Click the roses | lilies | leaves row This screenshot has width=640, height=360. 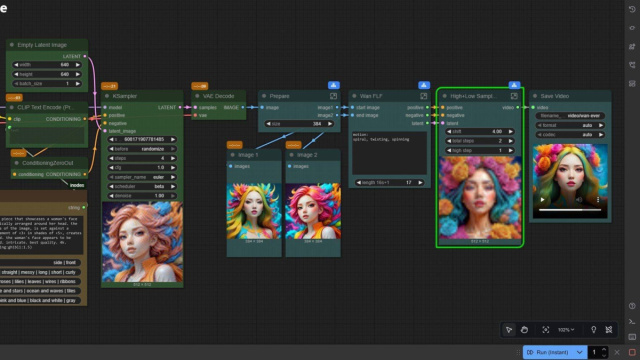[41, 282]
